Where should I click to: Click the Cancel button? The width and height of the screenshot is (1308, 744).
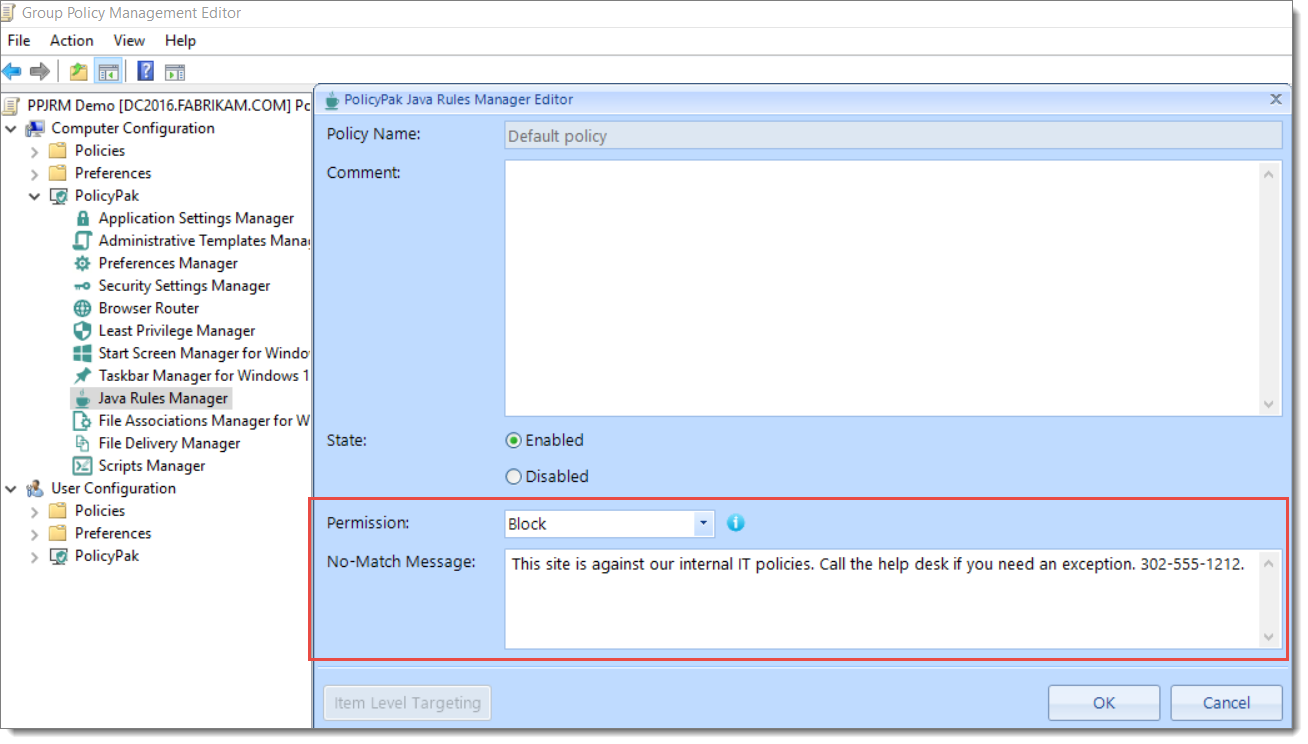[1226, 703]
